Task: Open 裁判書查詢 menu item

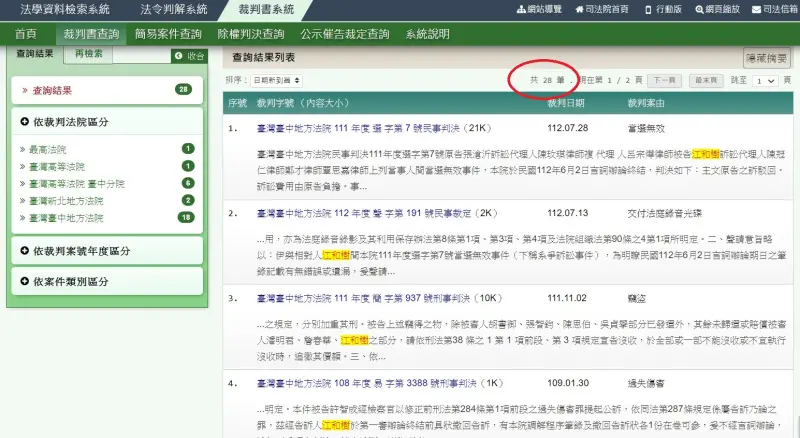Action: coord(91,34)
